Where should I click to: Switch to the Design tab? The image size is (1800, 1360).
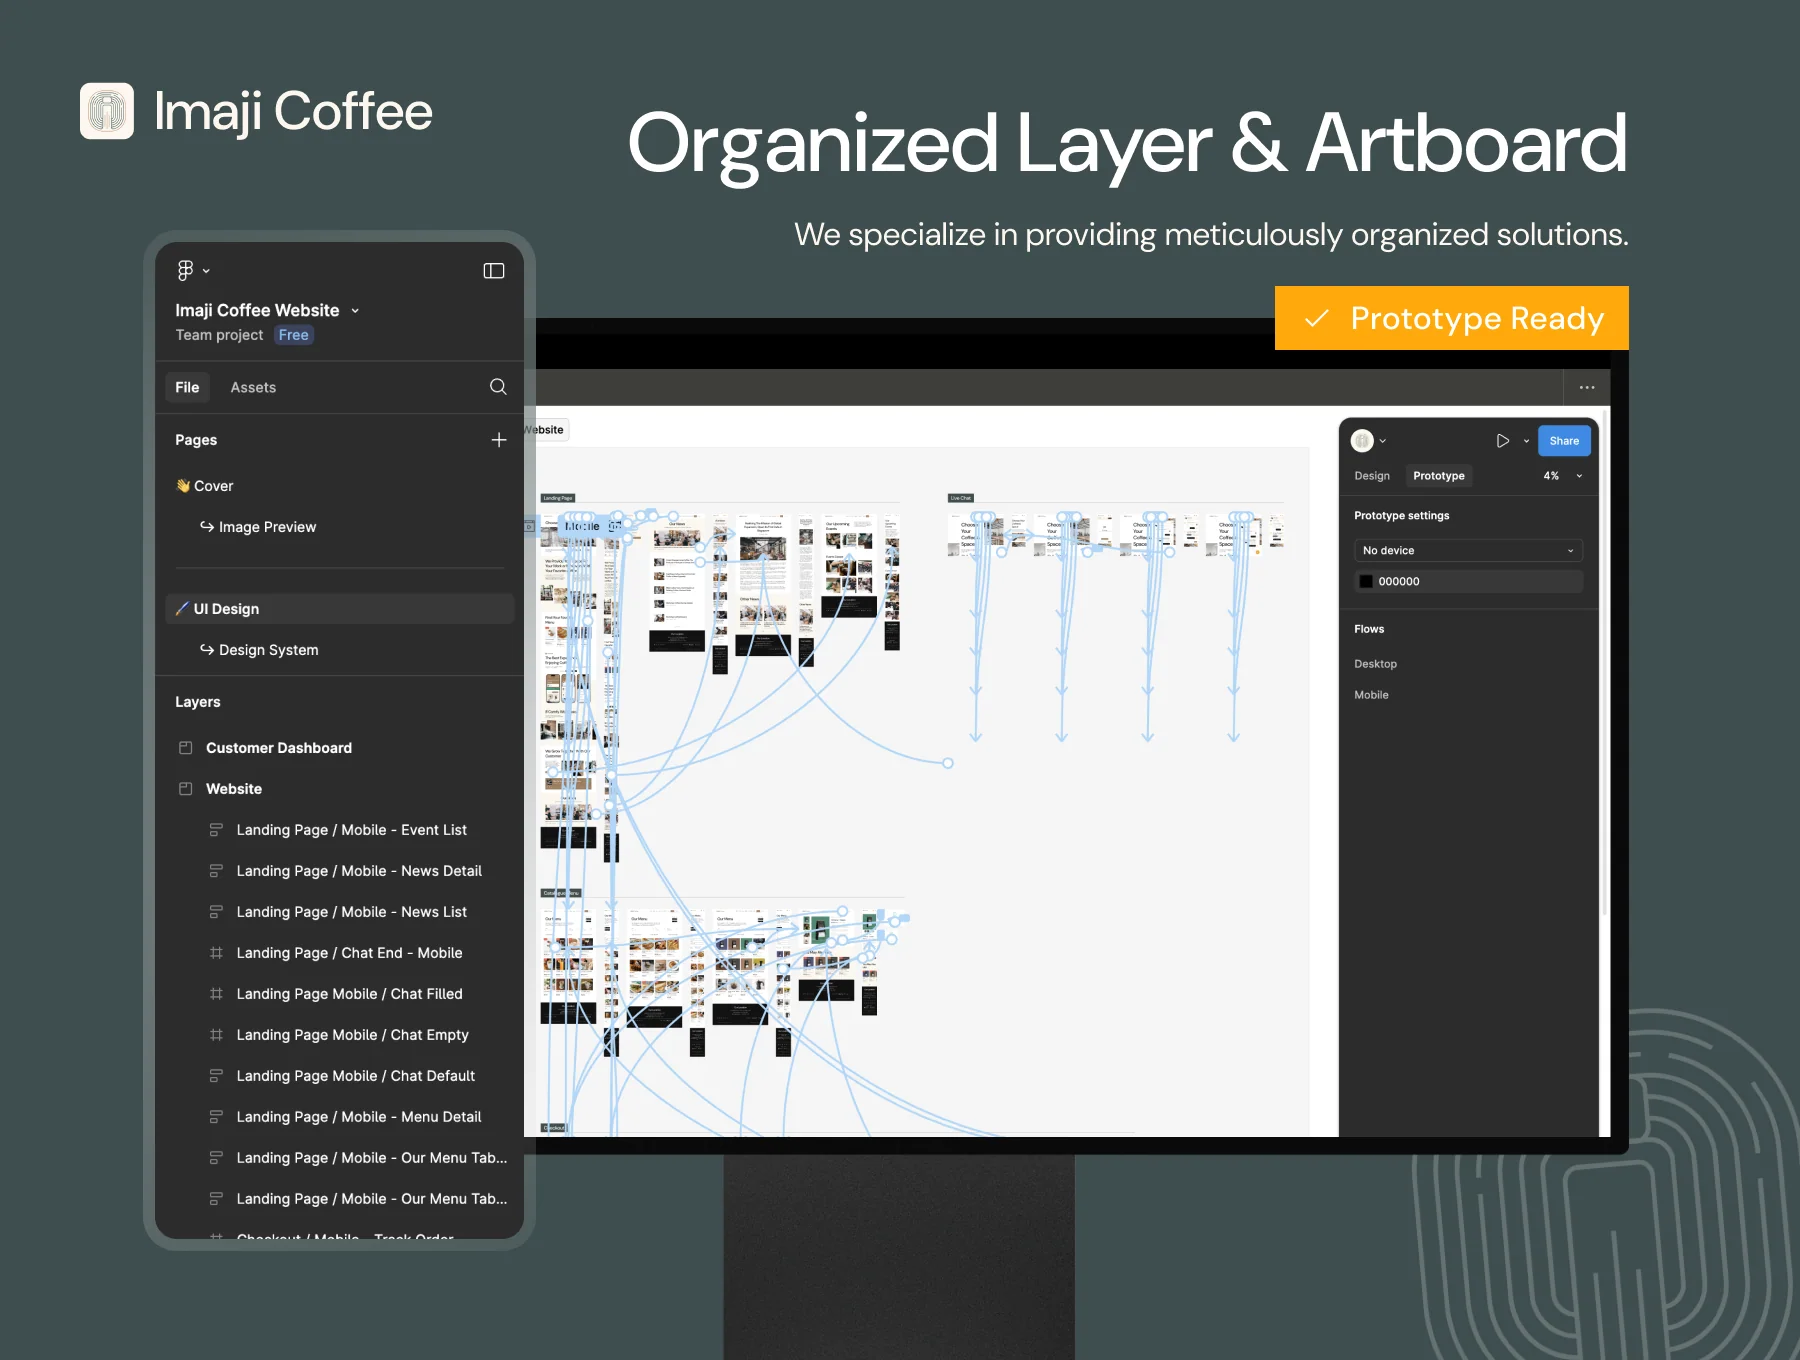[1372, 476]
